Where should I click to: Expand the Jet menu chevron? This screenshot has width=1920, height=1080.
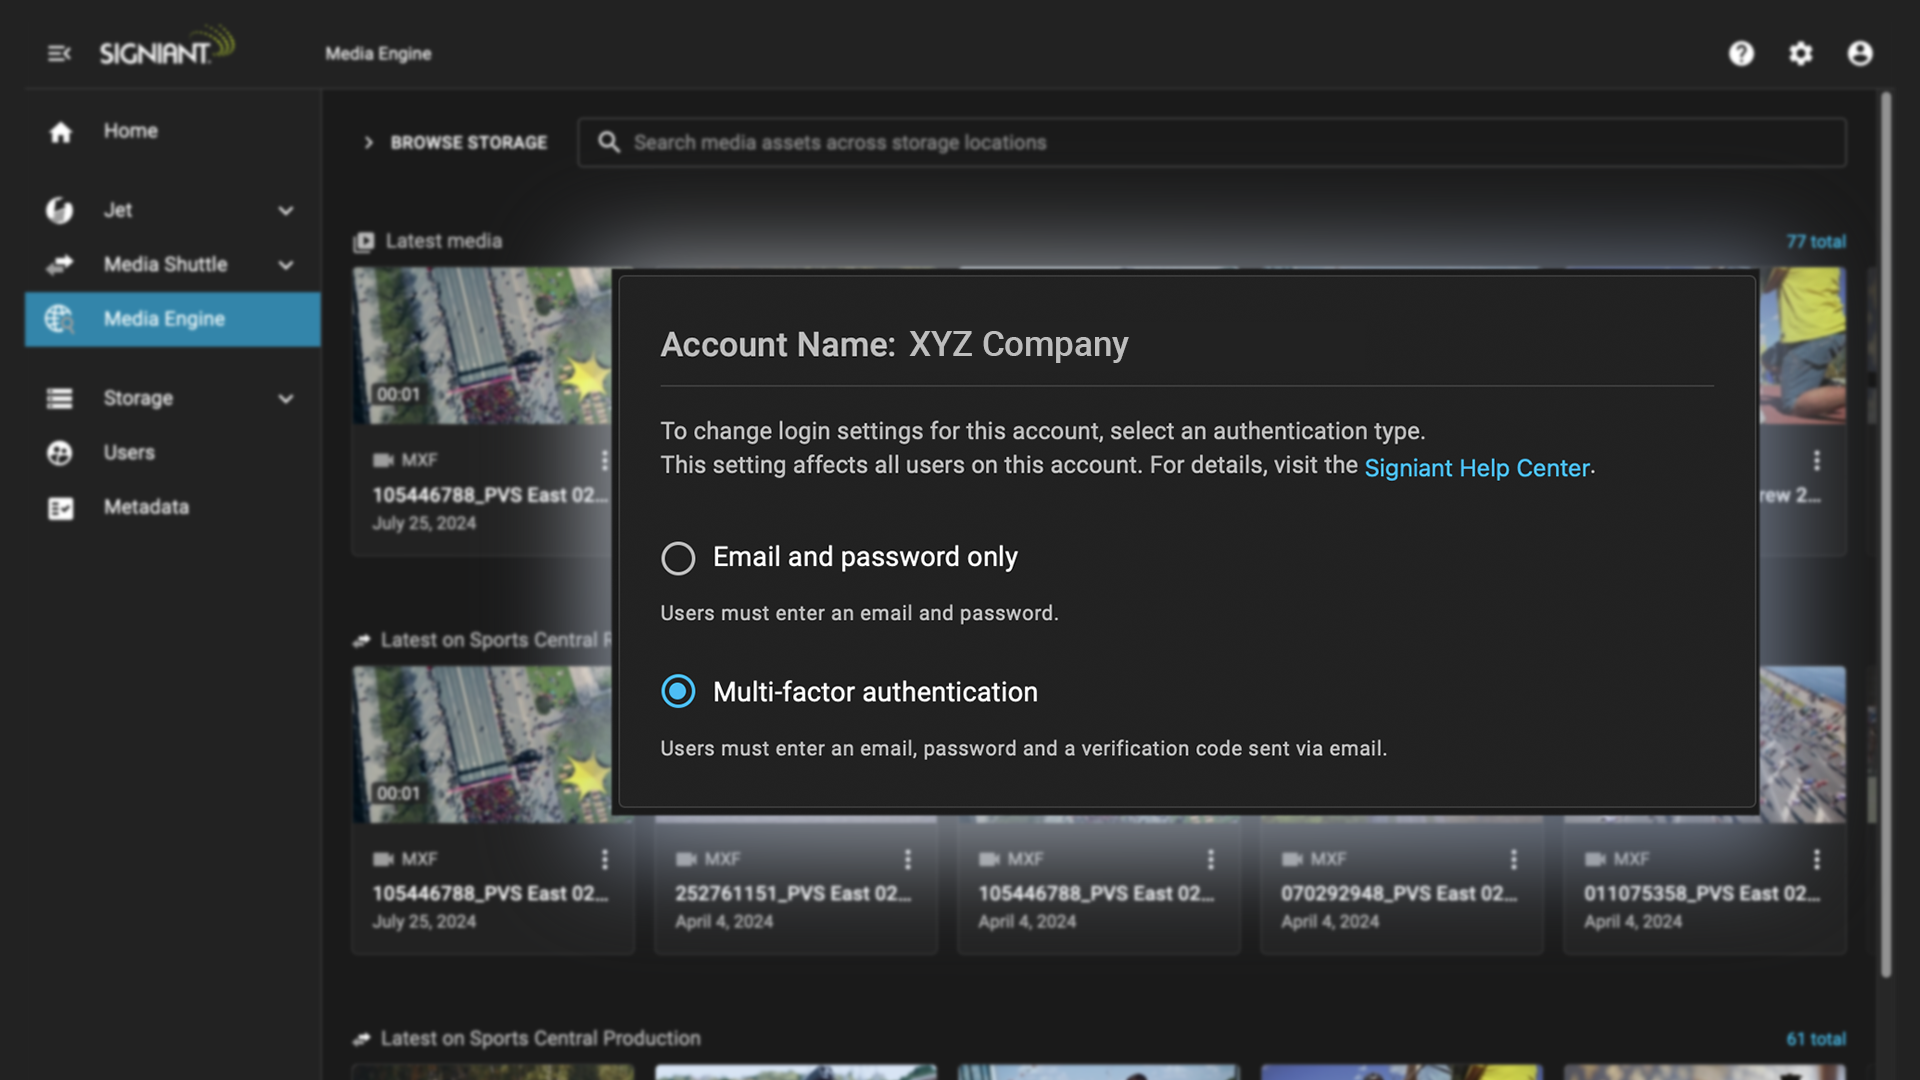click(286, 211)
